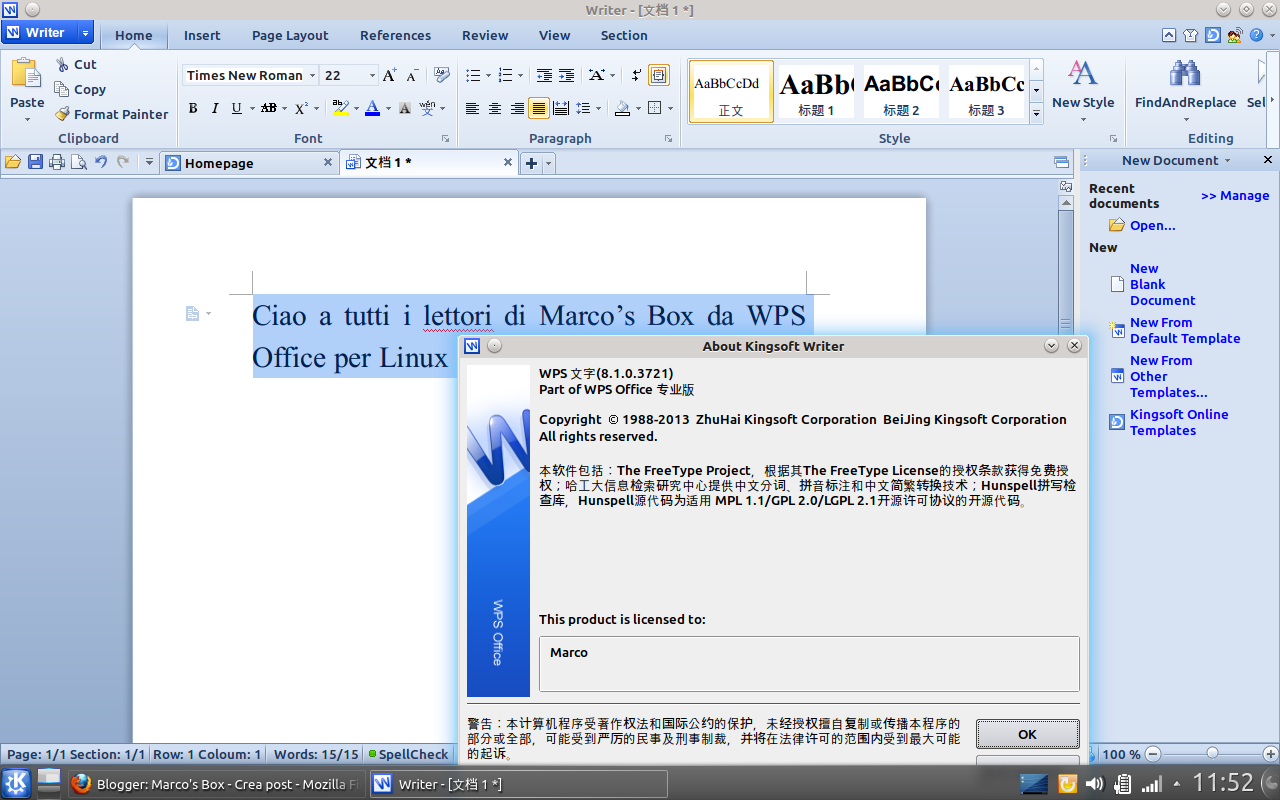This screenshot has height=800, width=1280.
Task: Click OK in About Kingsoft Writer
Action: click(x=1027, y=734)
